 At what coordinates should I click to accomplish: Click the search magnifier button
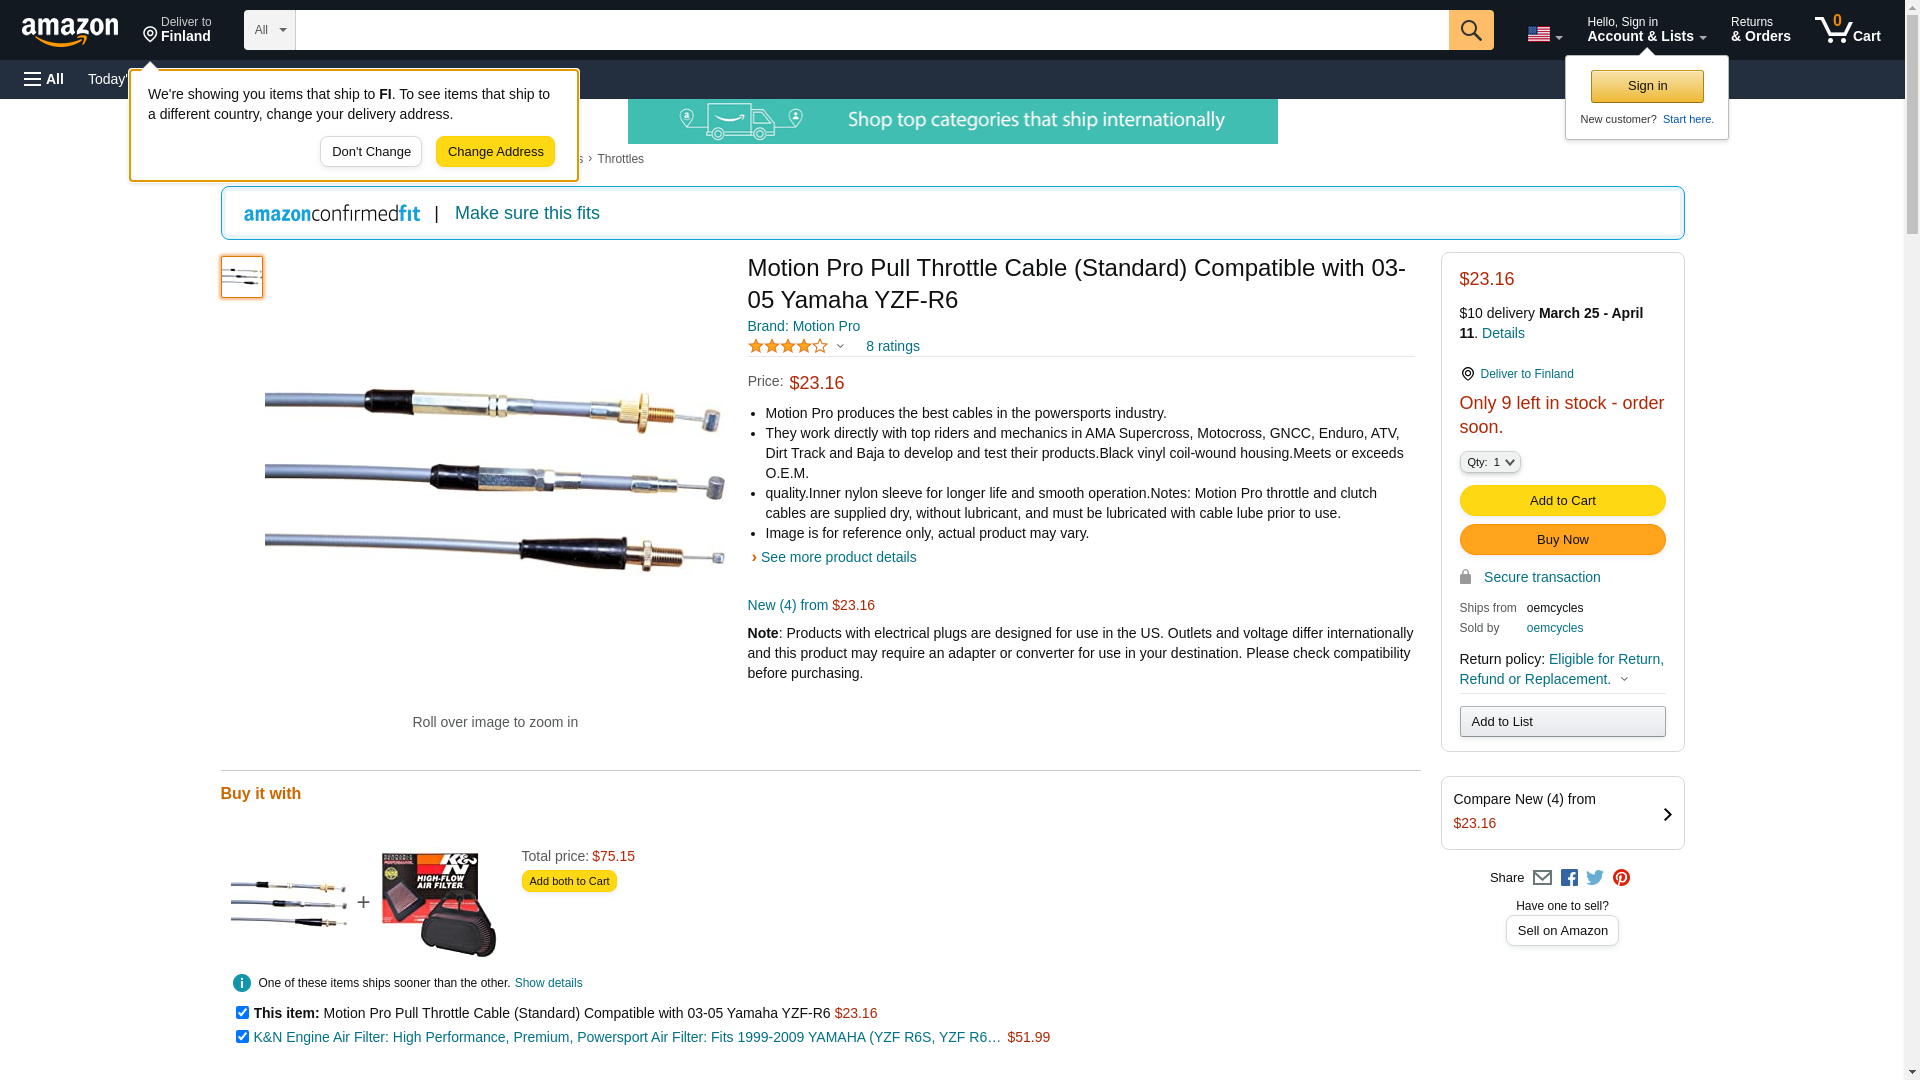(x=1471, y=30)
